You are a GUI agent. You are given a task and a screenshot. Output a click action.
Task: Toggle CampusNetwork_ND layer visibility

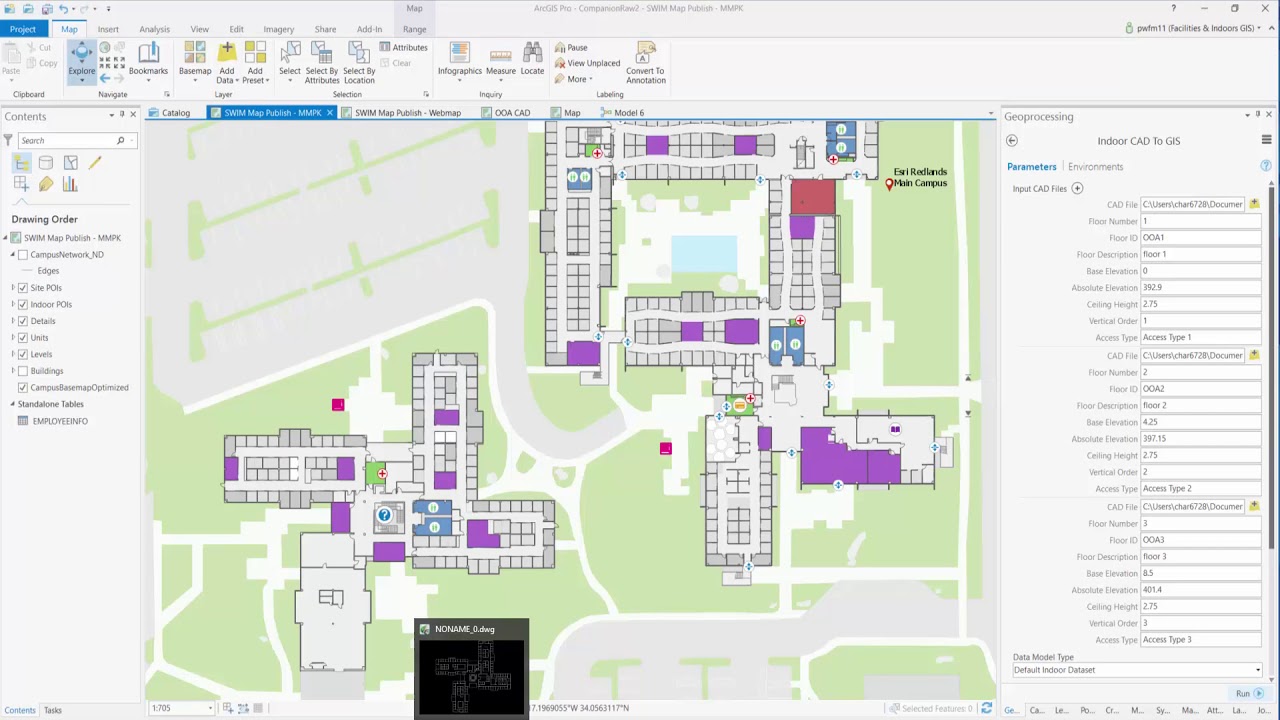(x=23, y=255)
